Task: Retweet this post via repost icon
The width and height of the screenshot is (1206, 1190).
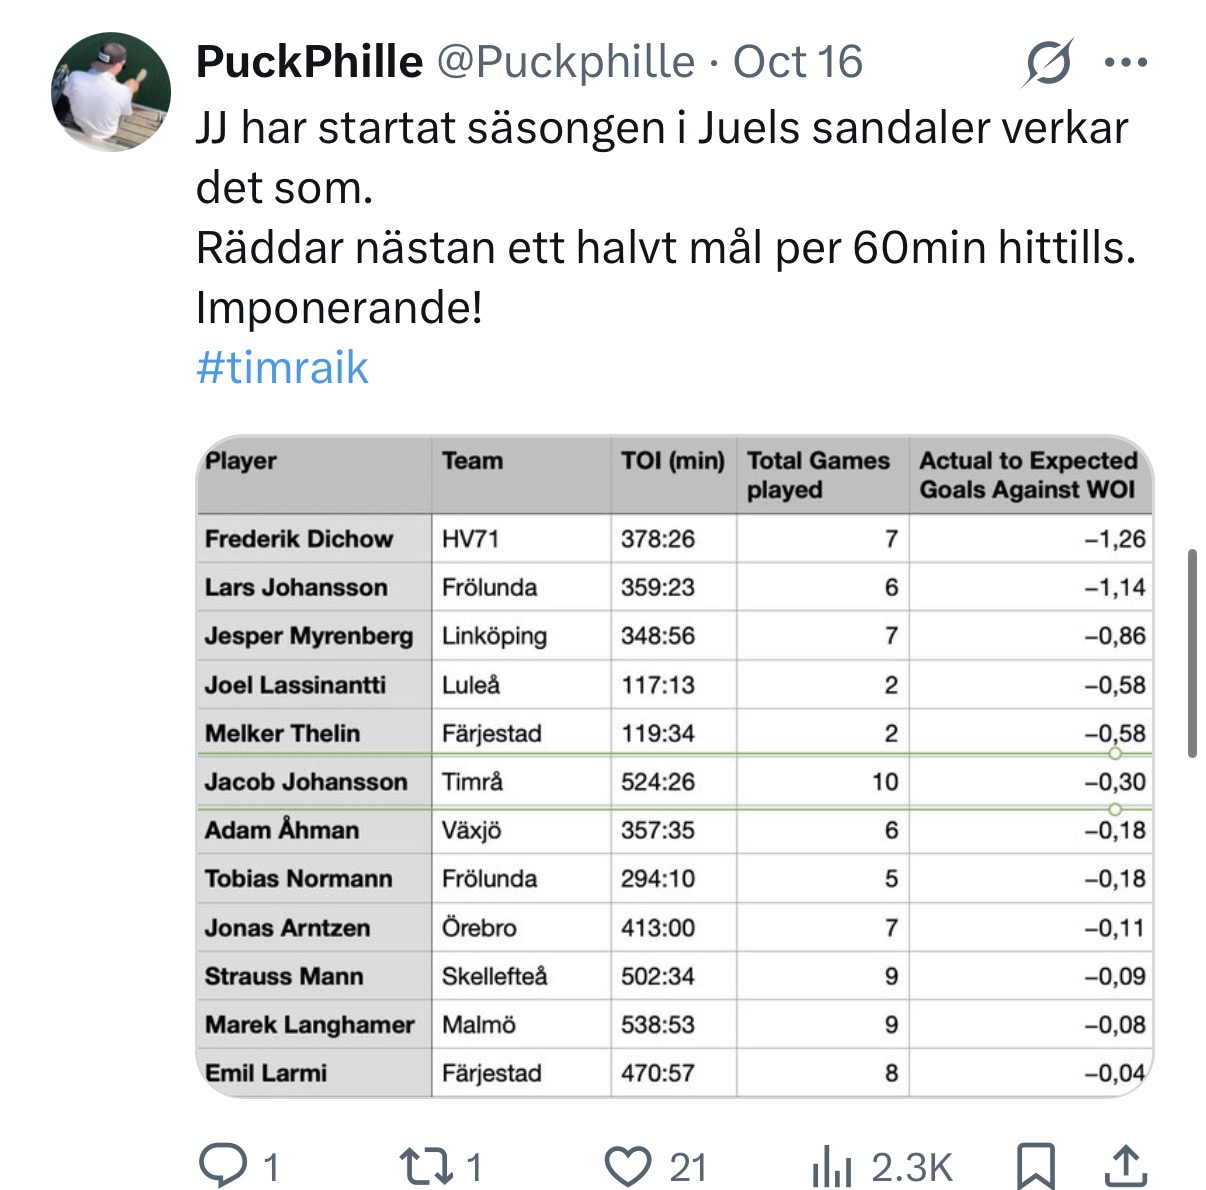Action: [426, 1166]
